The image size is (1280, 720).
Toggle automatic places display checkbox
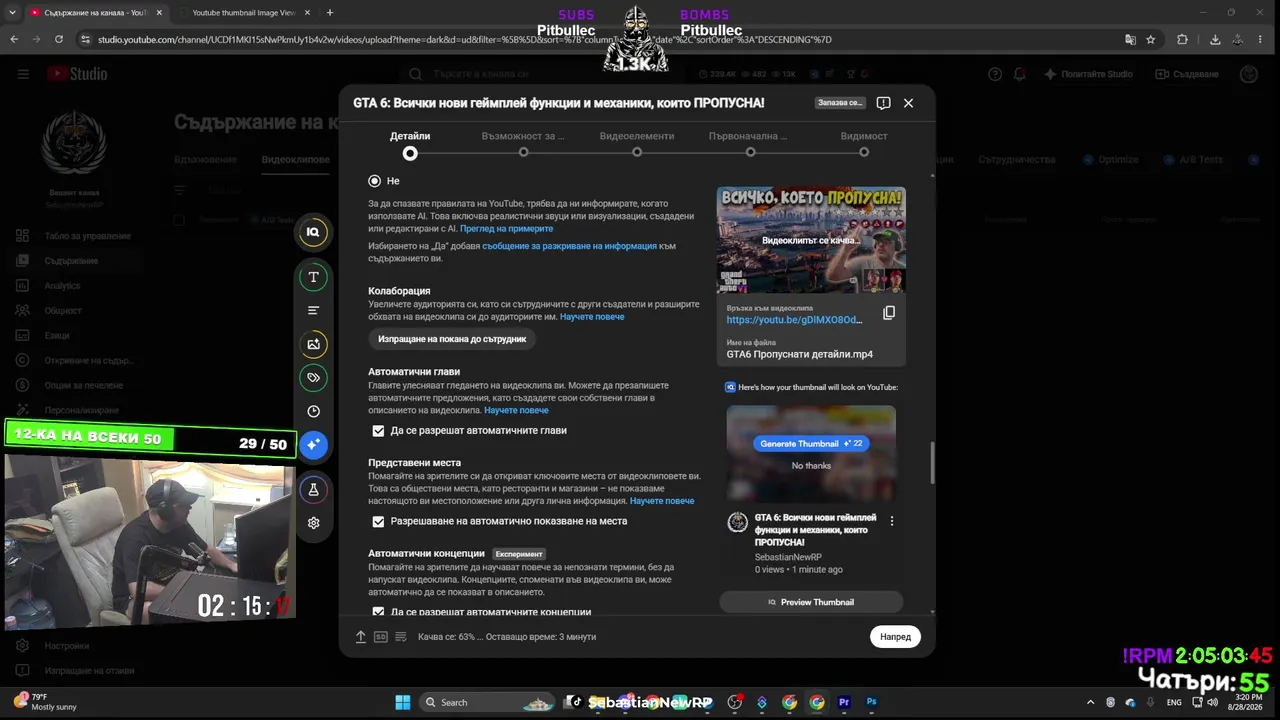[378, 522]
